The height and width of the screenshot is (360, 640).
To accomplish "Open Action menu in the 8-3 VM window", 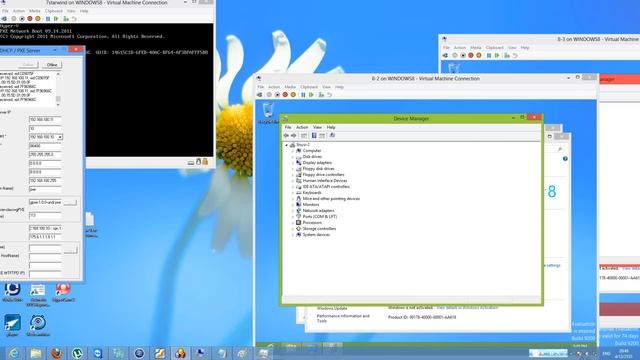I will [x=460, y=48].
